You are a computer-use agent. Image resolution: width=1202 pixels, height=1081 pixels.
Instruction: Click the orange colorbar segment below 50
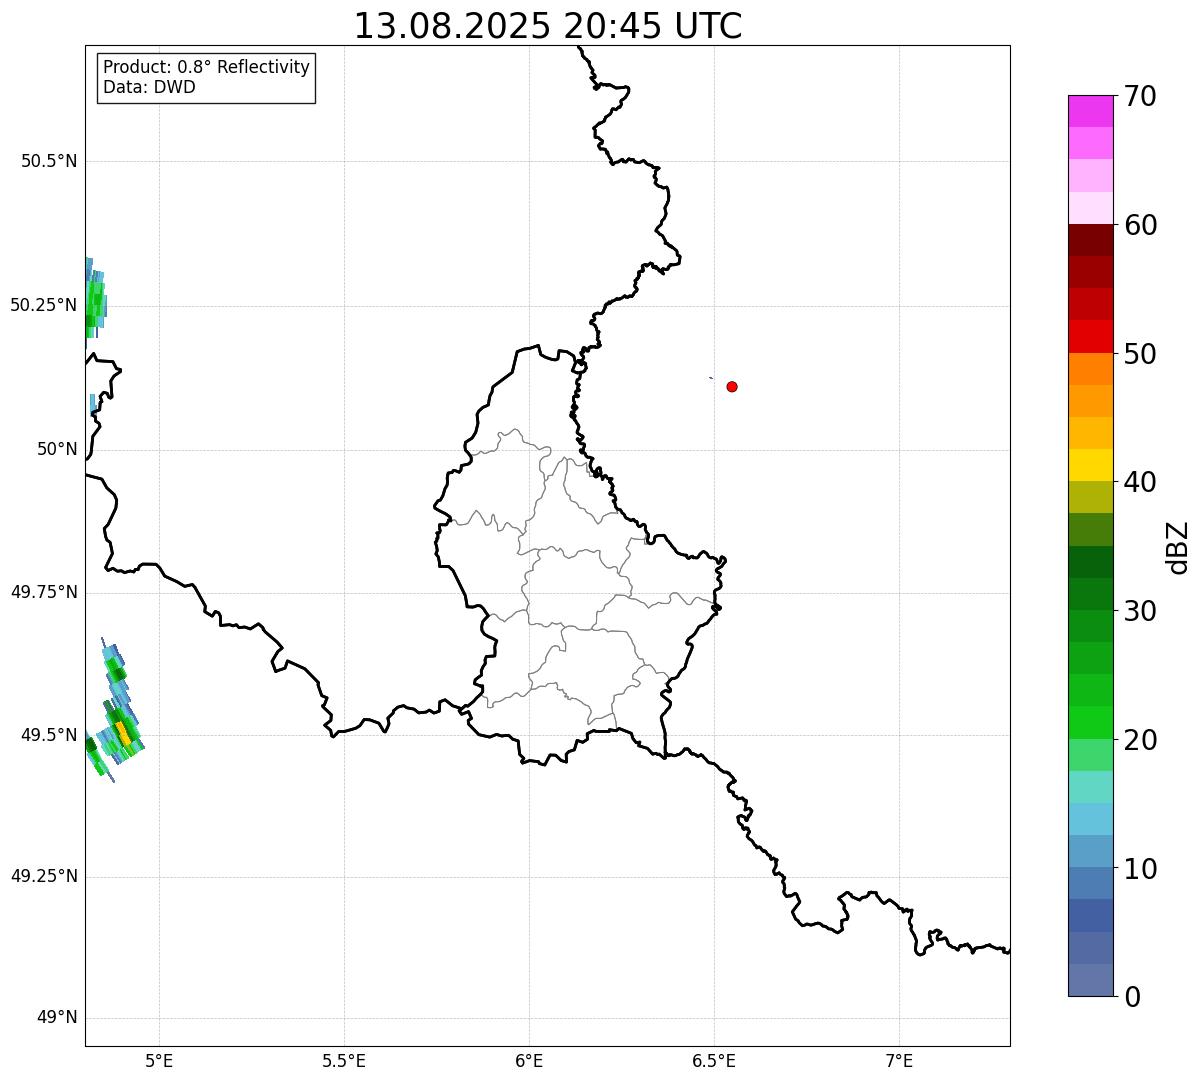point(1090,369)
